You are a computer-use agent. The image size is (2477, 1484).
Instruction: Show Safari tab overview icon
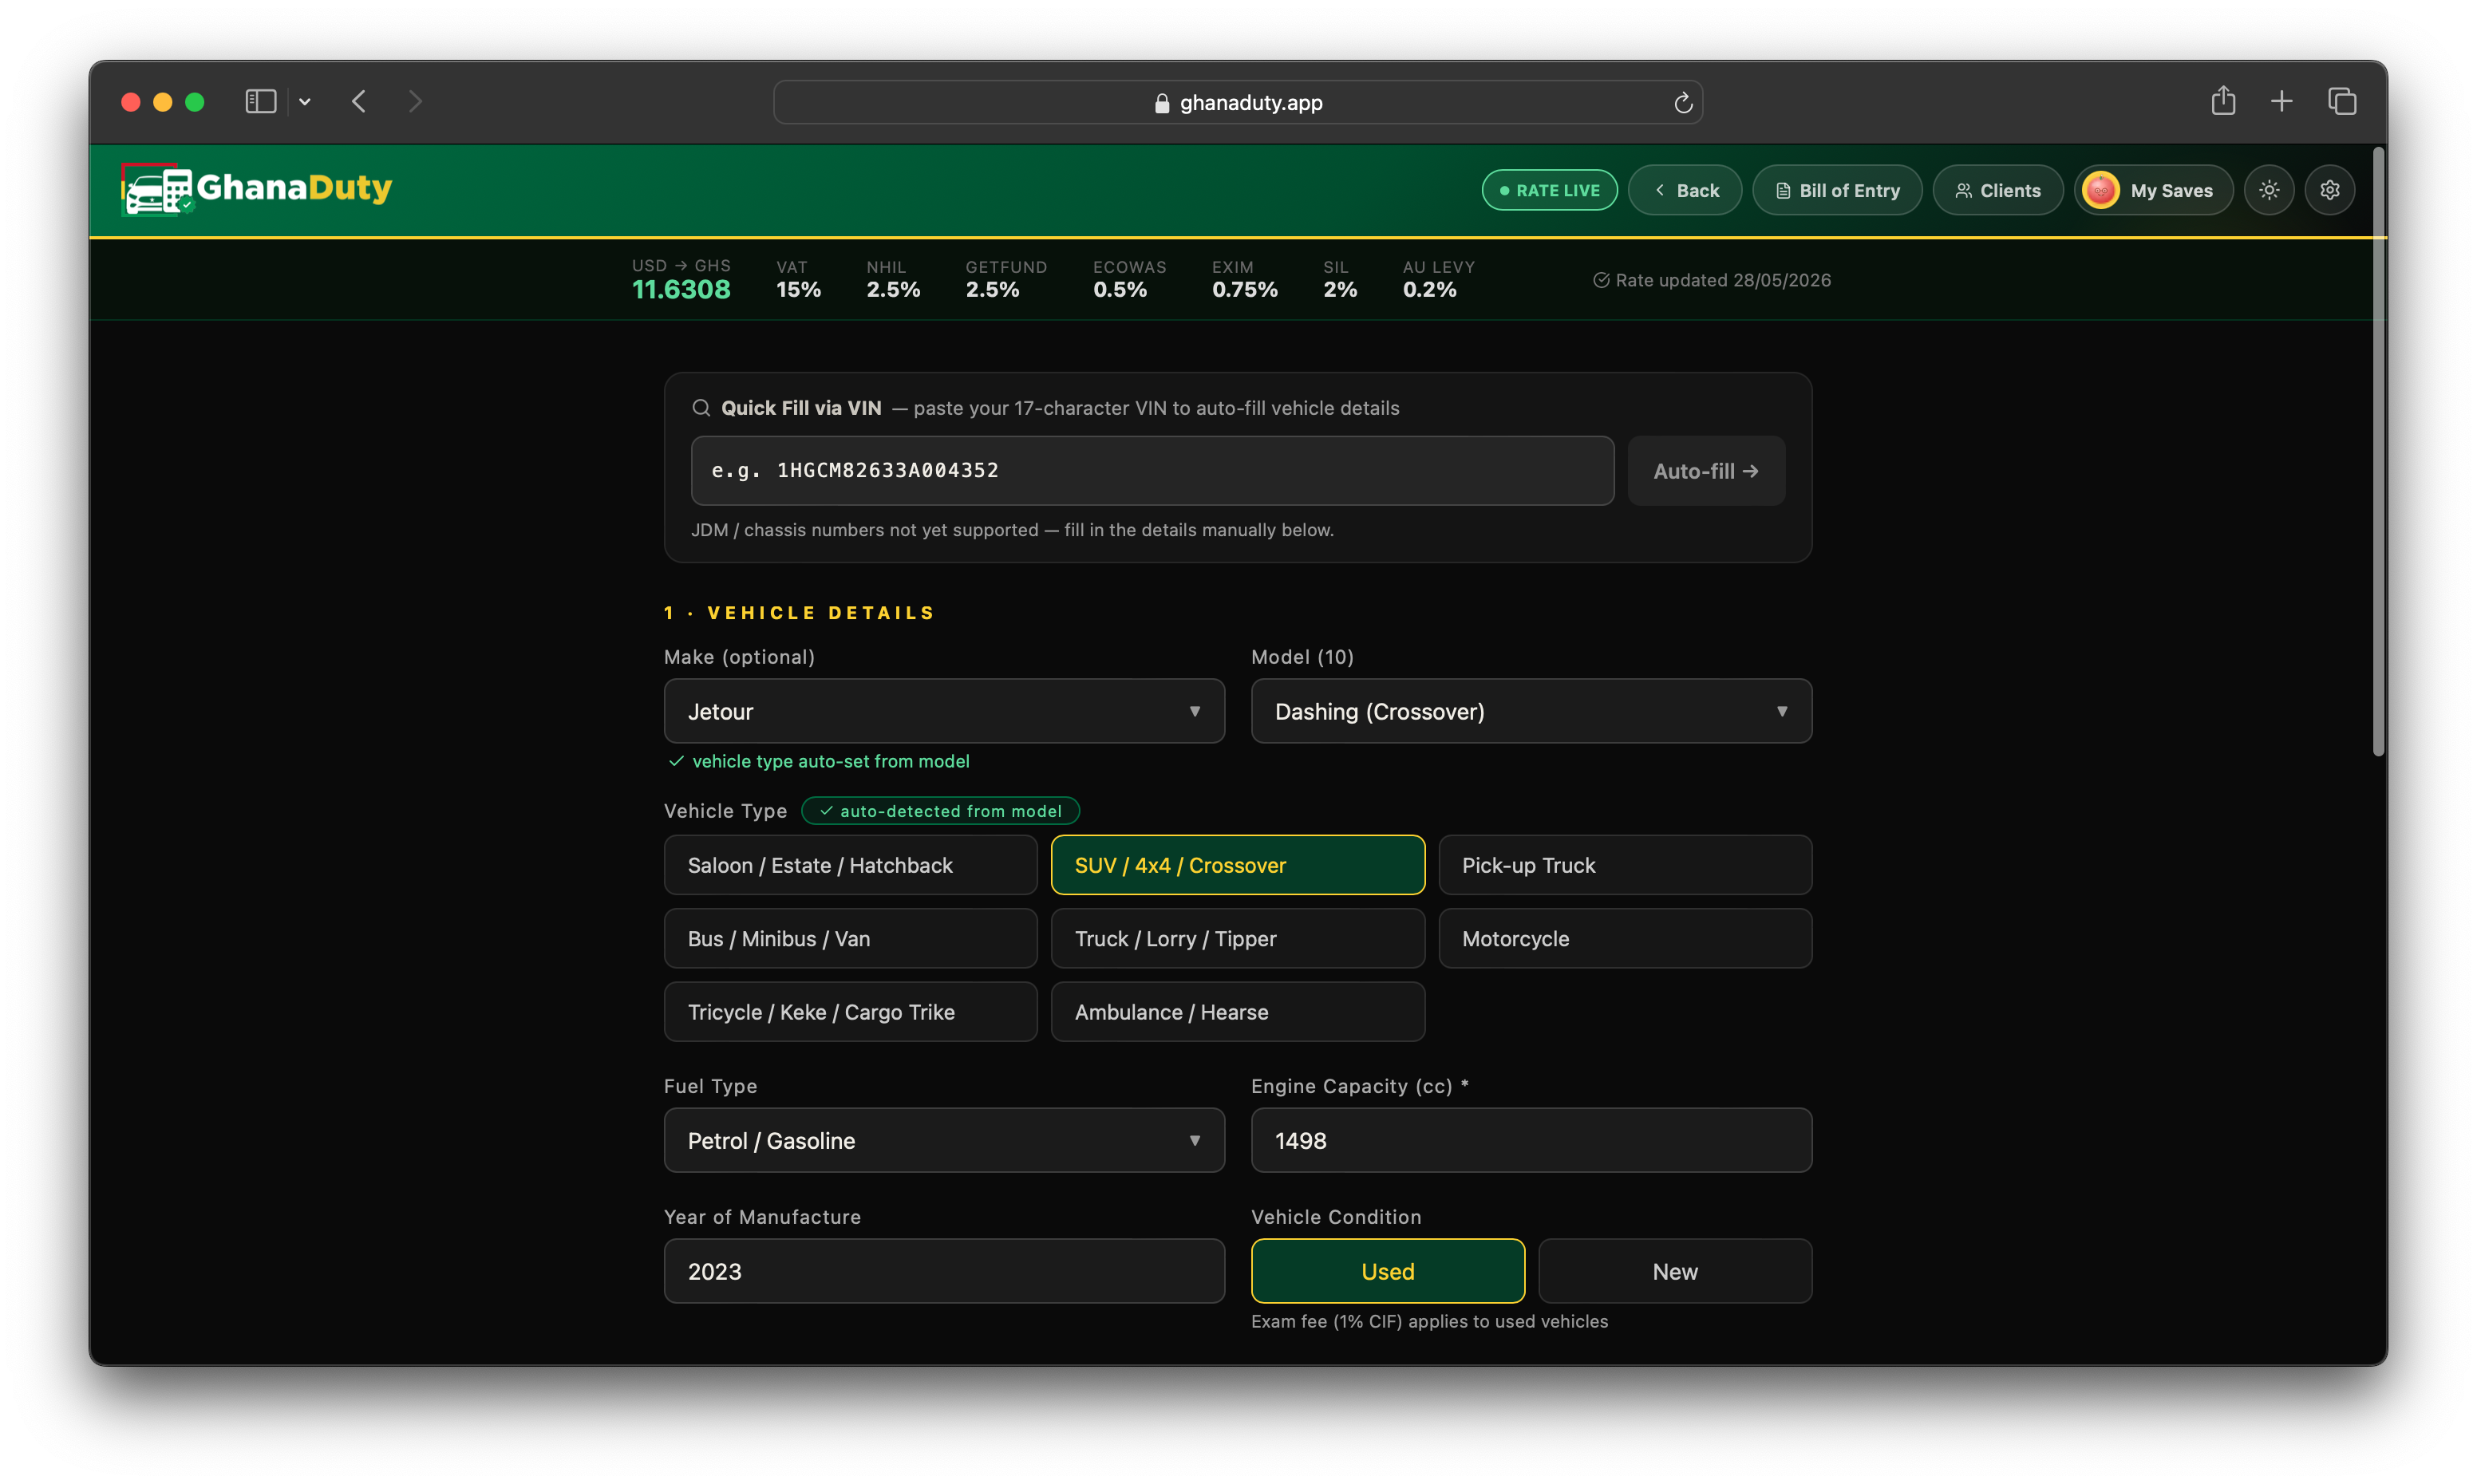(x=2341, y=101)
